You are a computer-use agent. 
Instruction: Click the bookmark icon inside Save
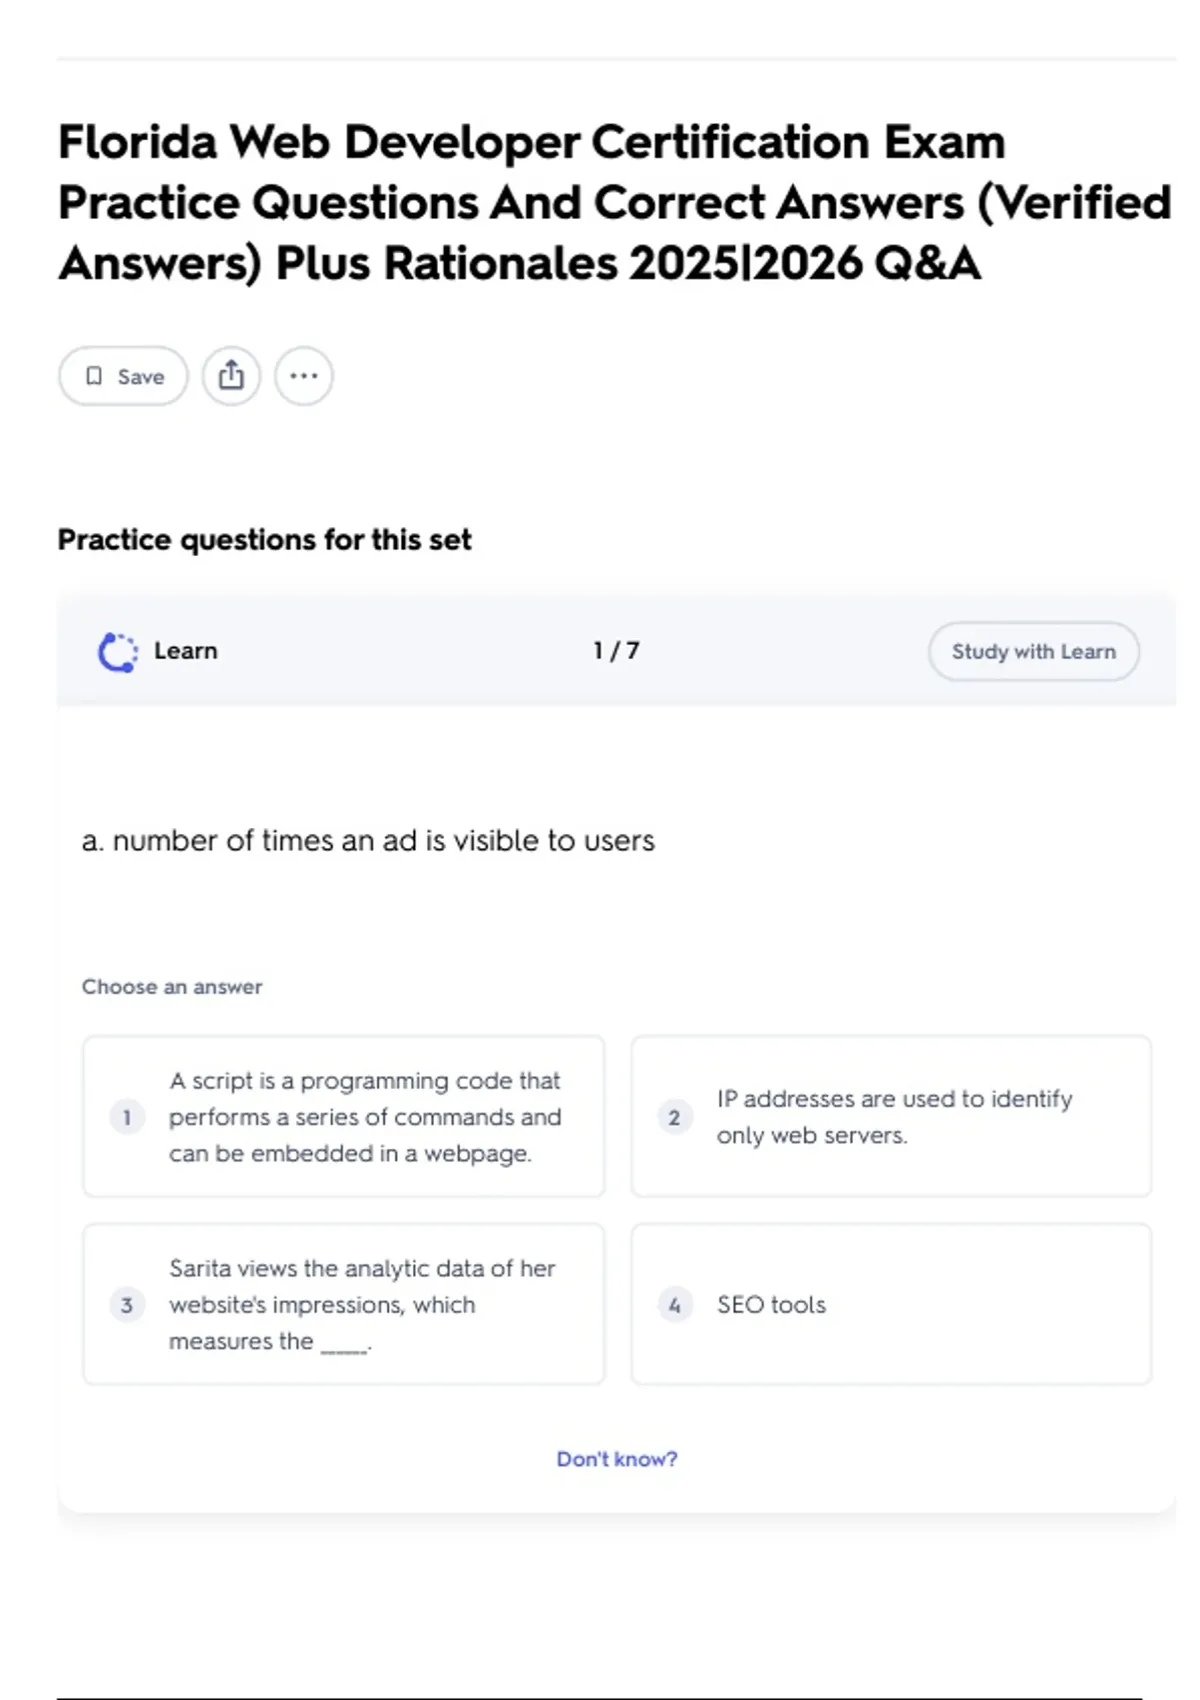coord(94,376)
